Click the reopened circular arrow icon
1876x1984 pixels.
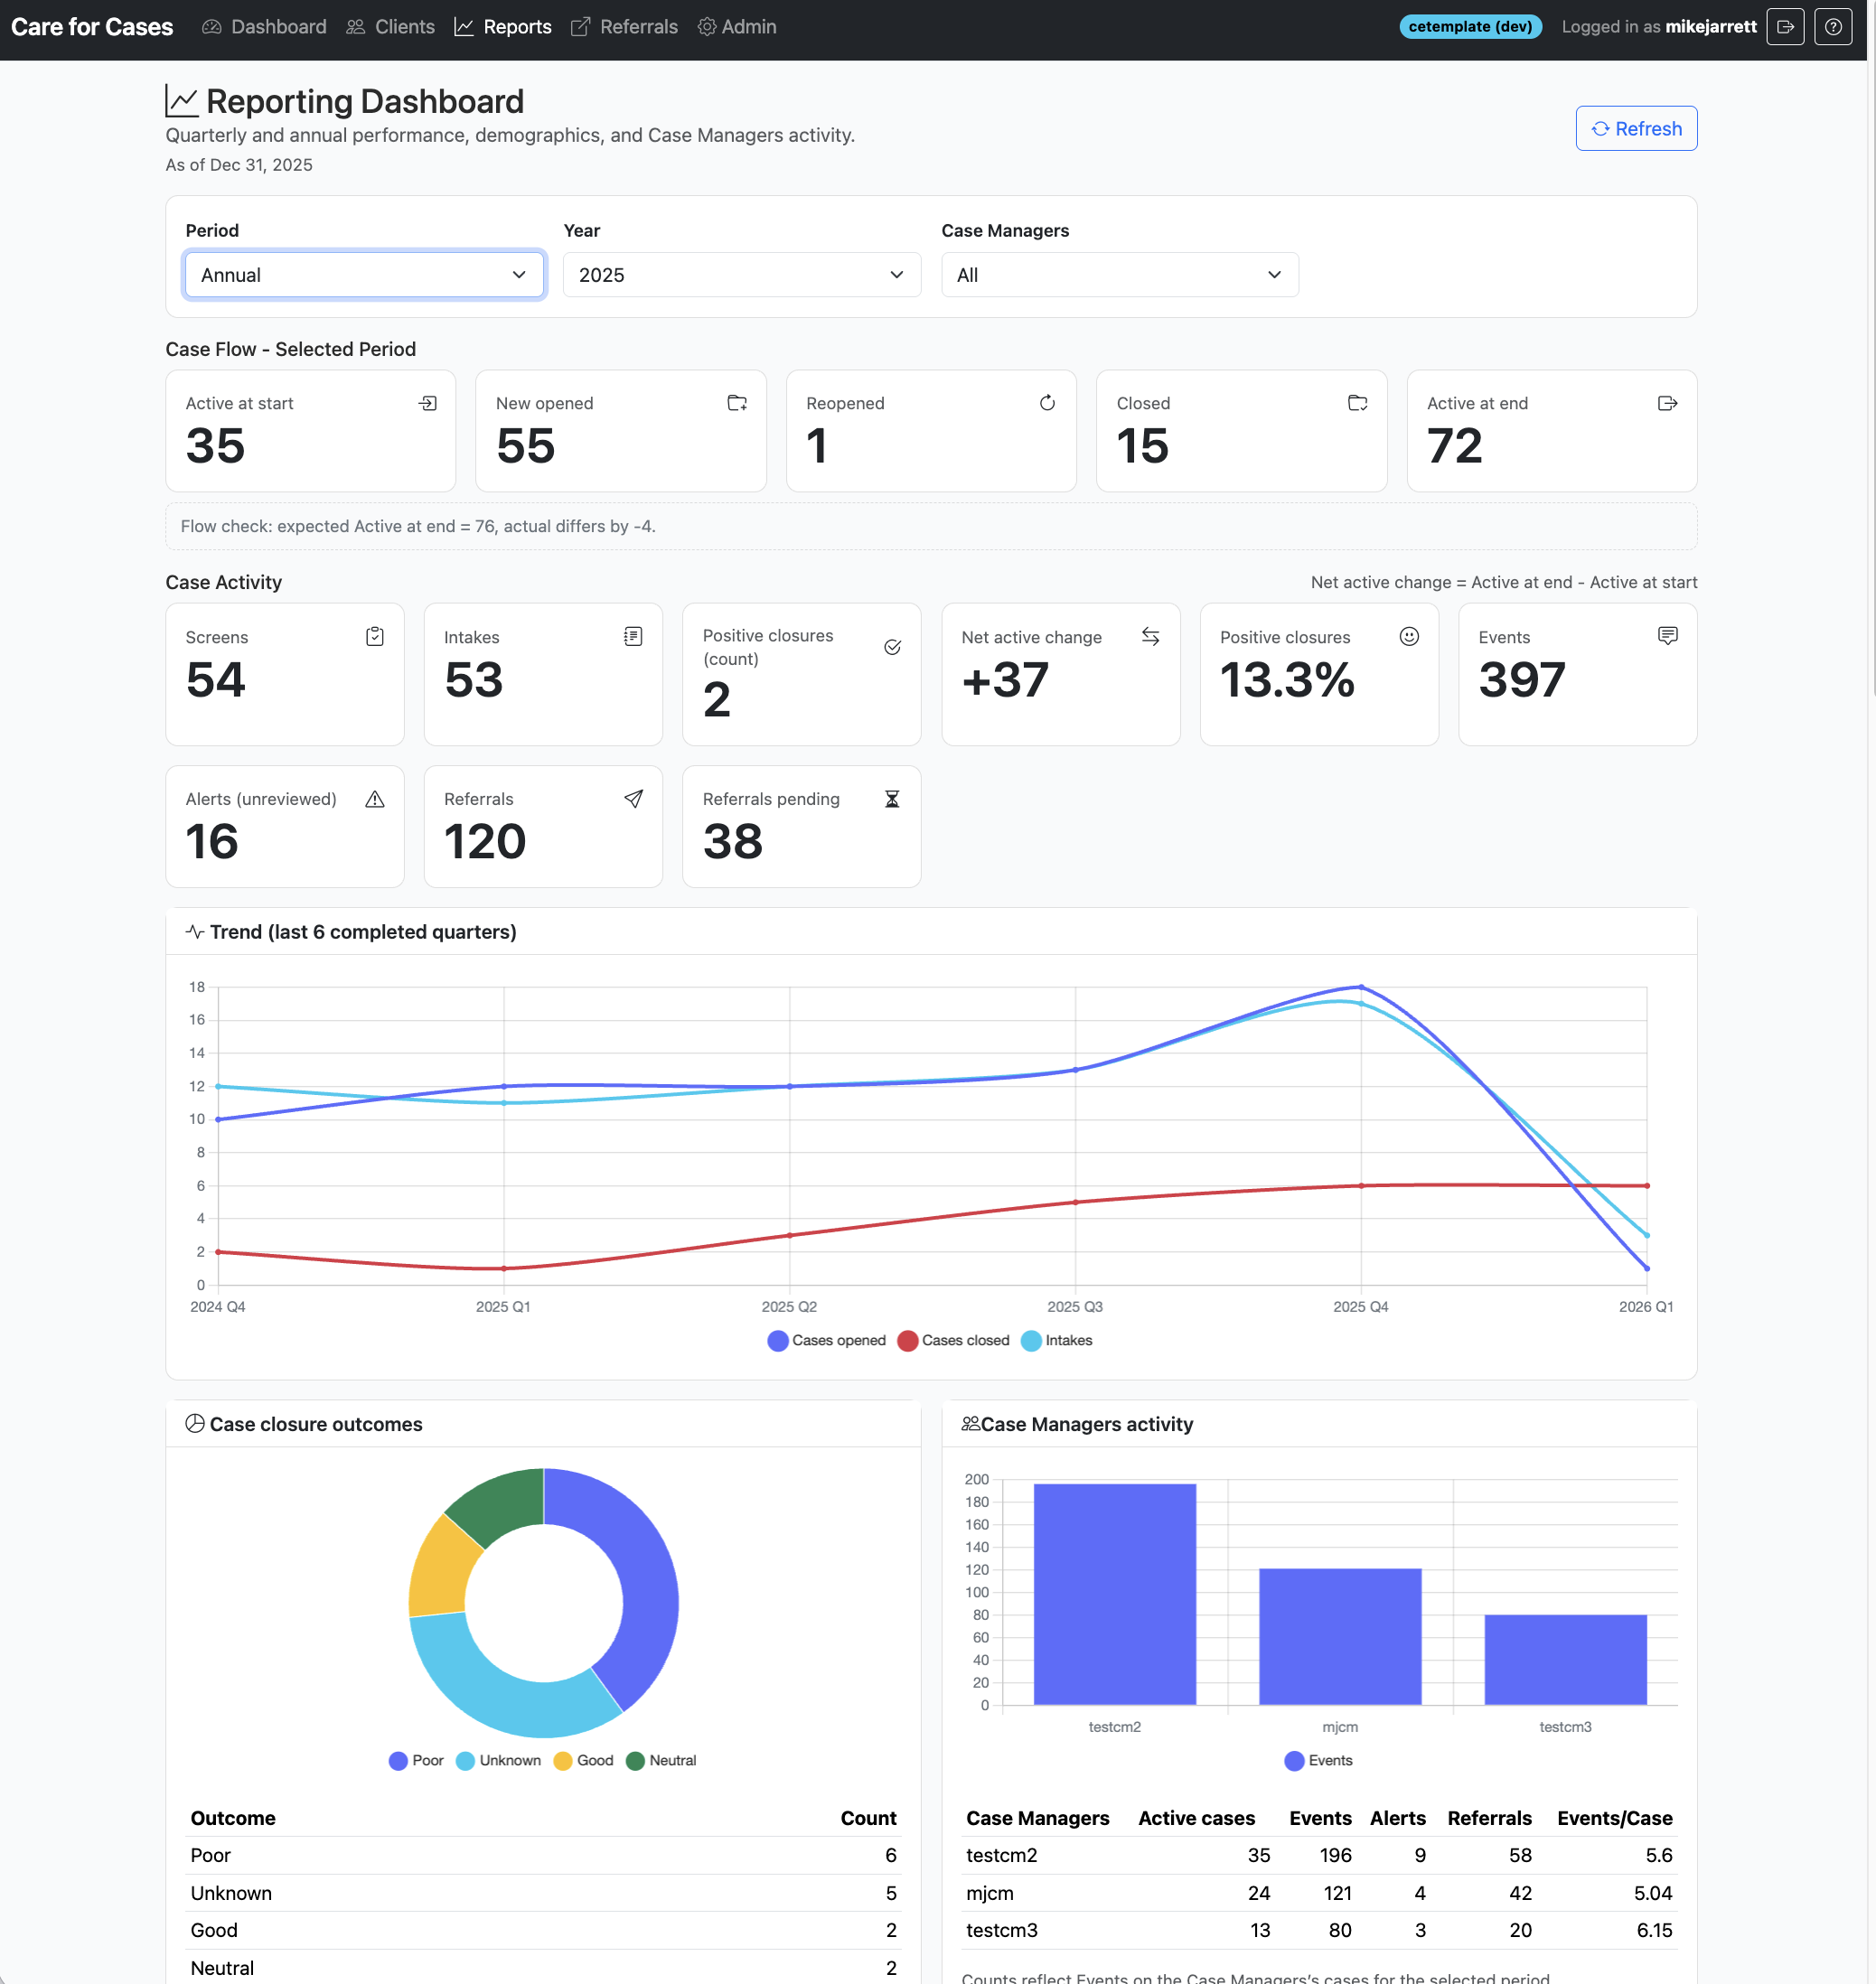coord(1047,403)
